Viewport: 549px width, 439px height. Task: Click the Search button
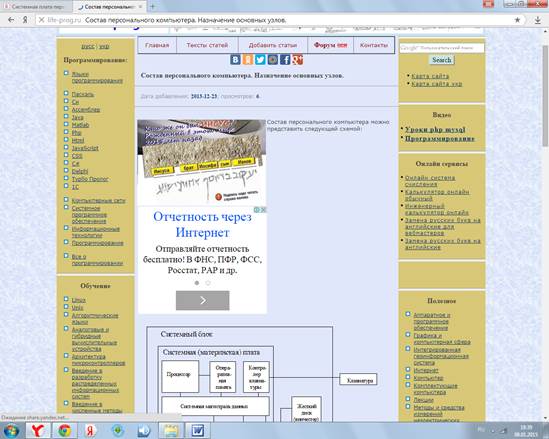pos(442,60)
